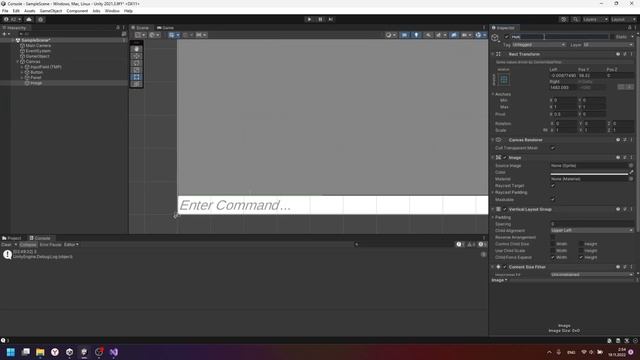Open the Static dropdown arrow
This screenshot has height=360, width=640.
(632, 37)
